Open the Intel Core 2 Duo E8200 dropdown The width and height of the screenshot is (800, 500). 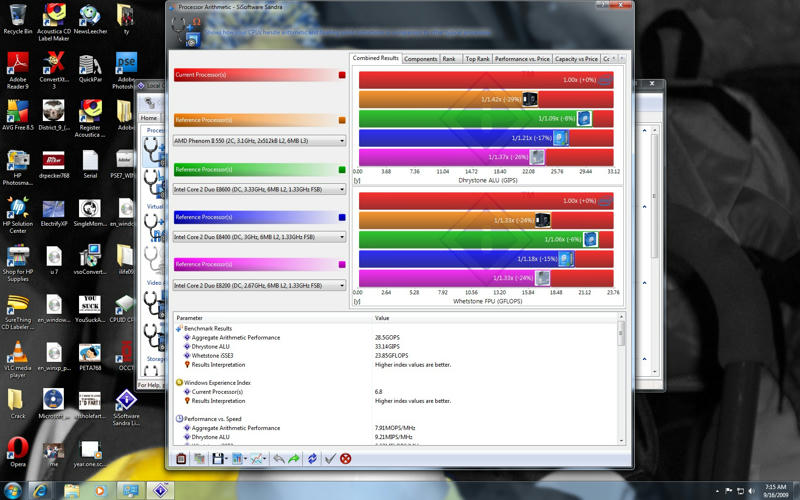[259, 286]
